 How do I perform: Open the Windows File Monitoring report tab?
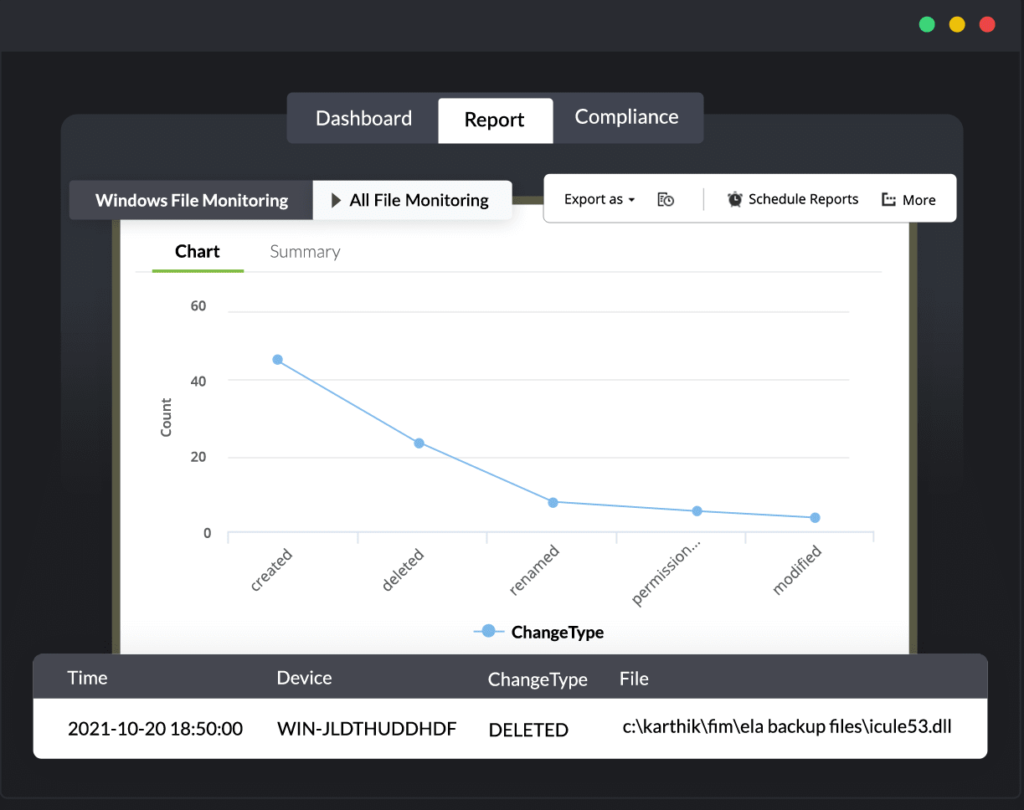point(190,200)
